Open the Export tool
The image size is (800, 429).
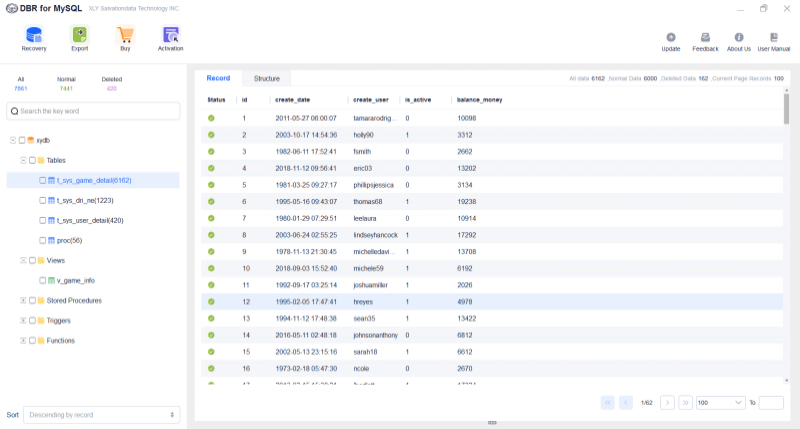pos(80,36)
